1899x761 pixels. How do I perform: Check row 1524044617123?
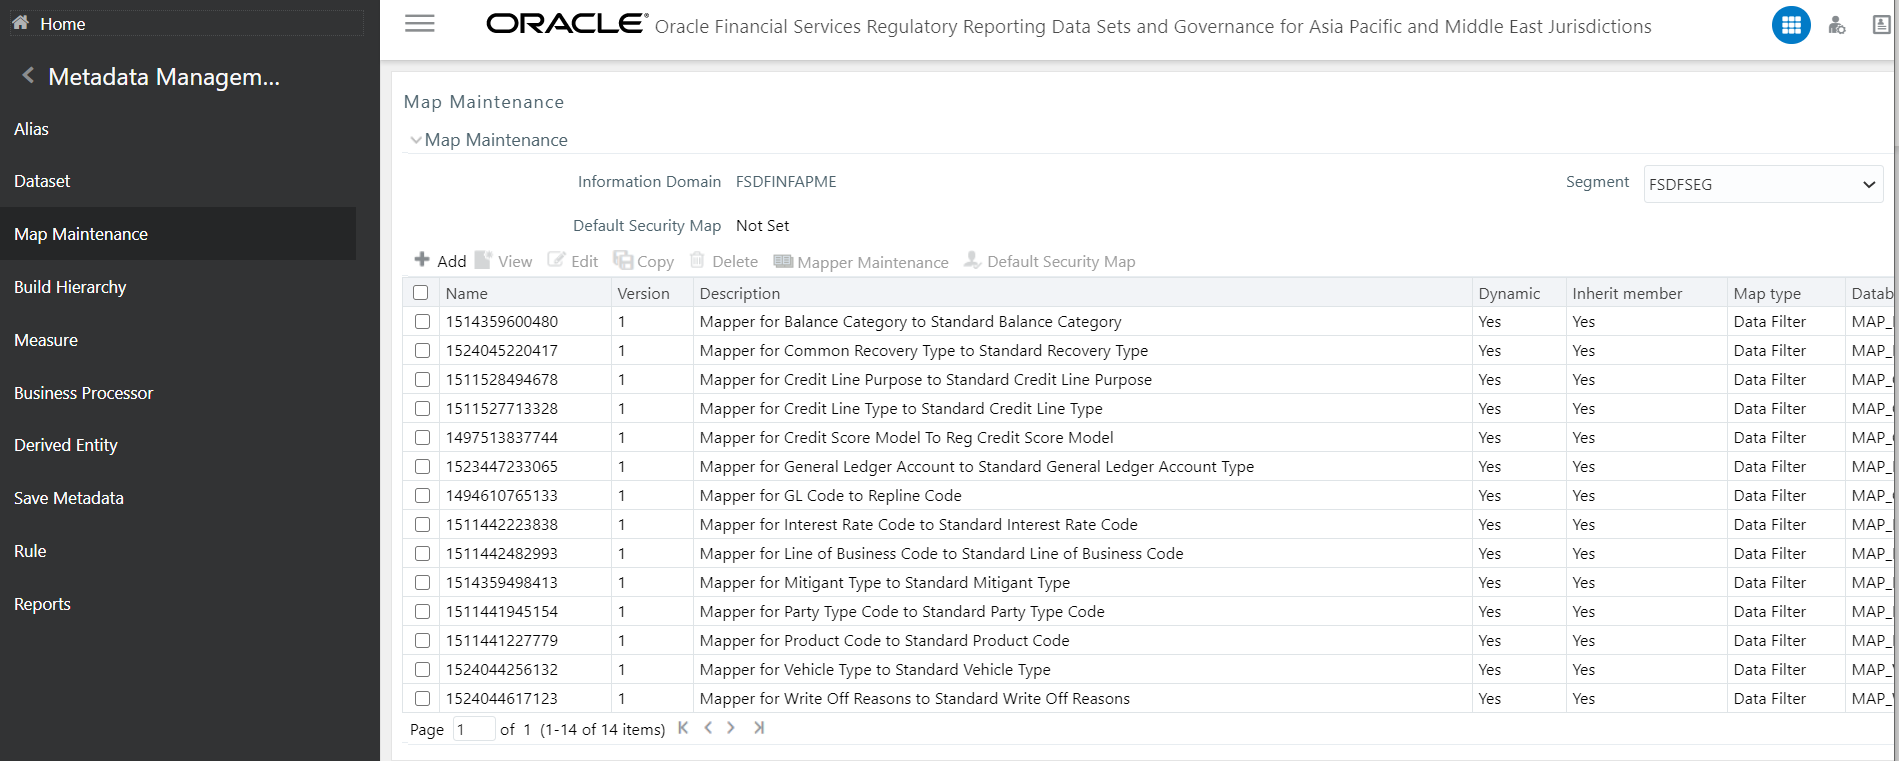point(423,699)
